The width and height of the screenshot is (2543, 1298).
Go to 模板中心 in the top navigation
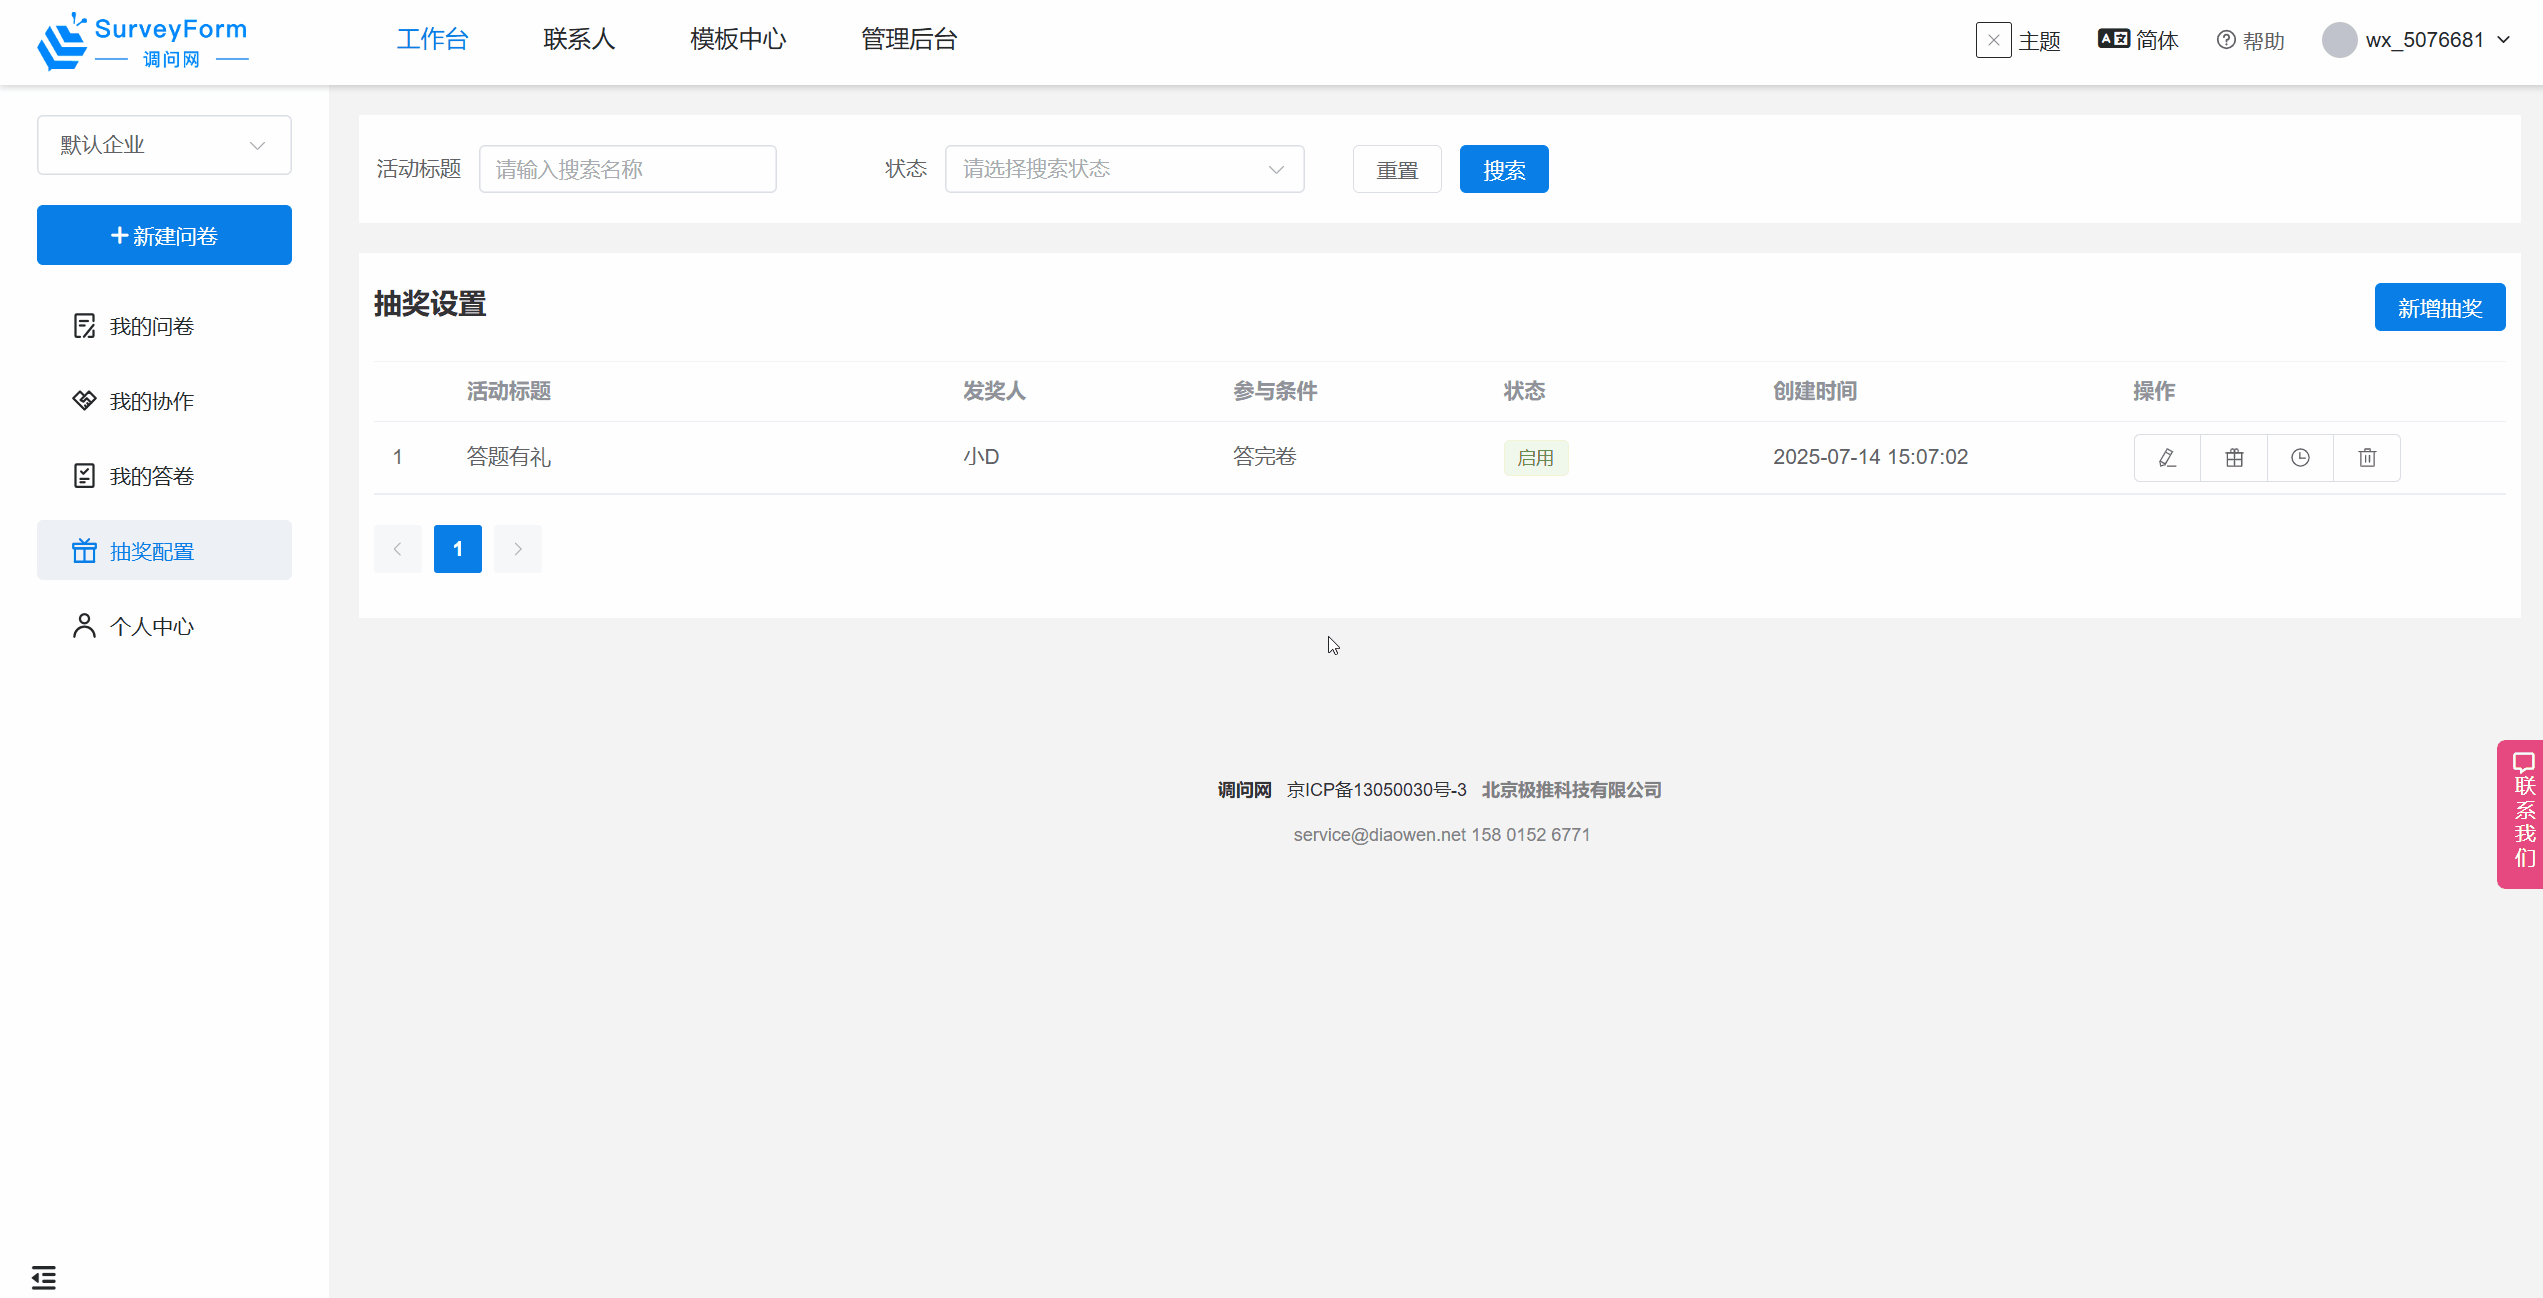(x=738, y=39)
